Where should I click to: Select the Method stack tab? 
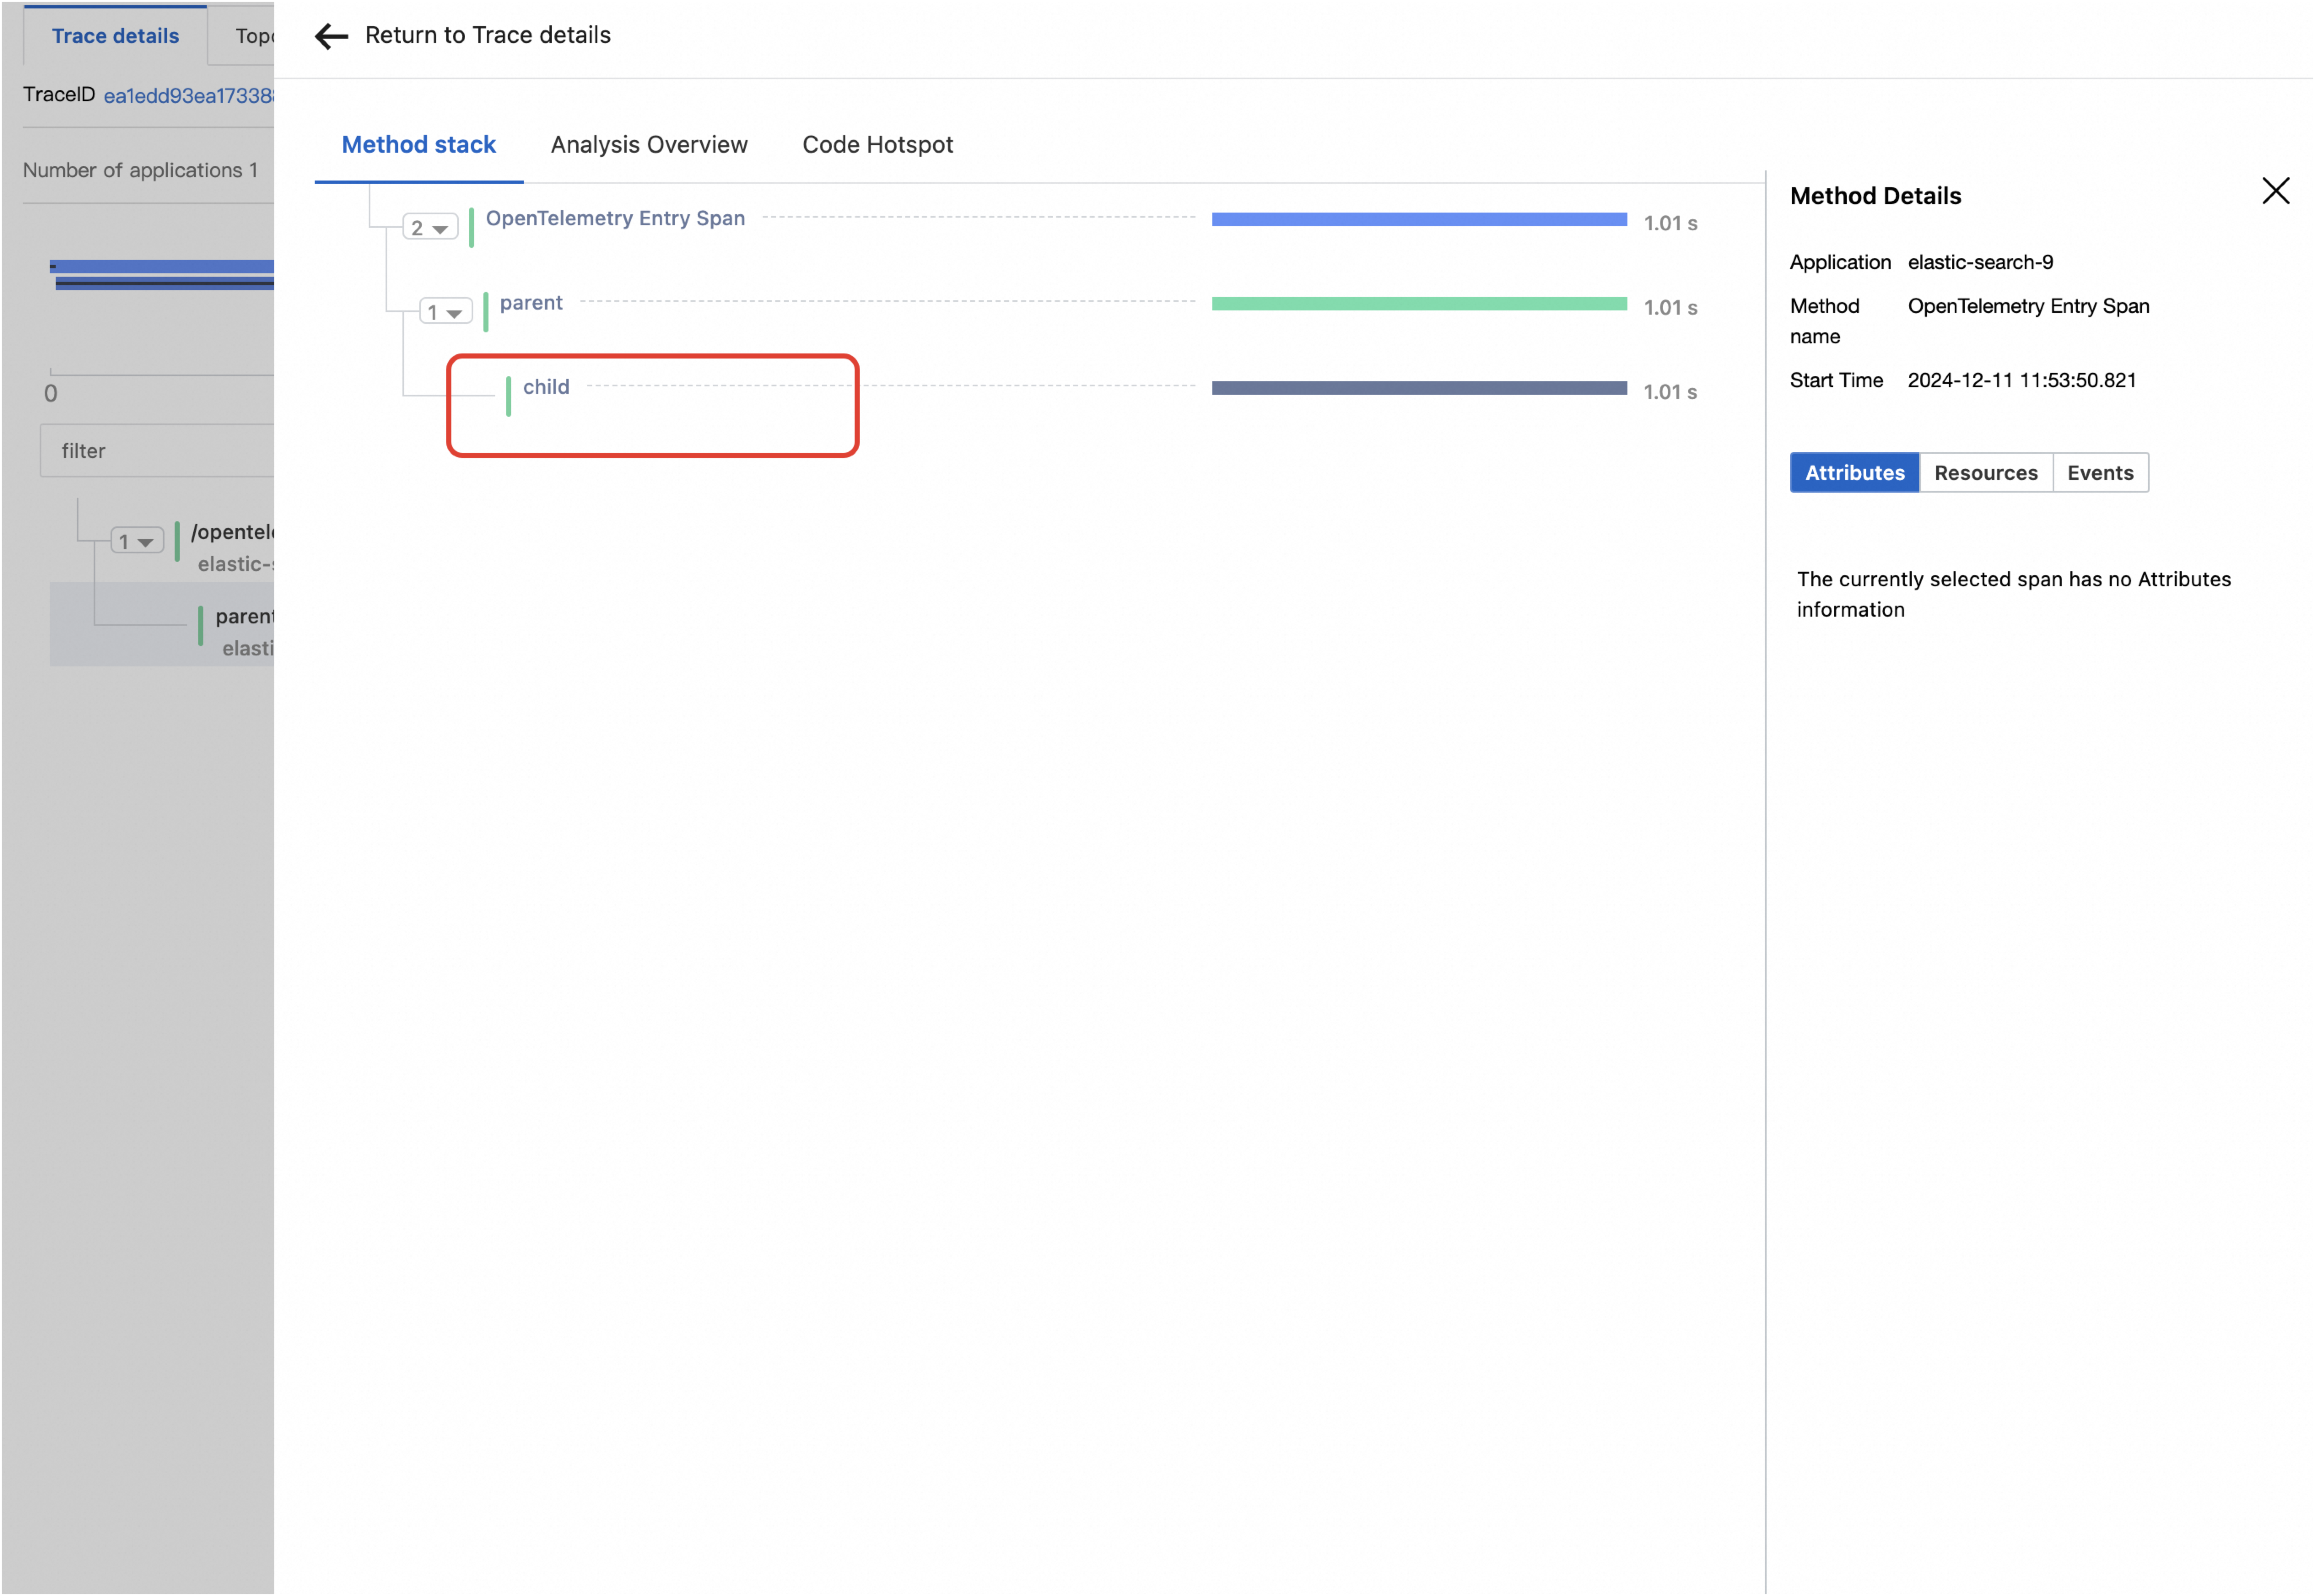click(x=418, y=145)
